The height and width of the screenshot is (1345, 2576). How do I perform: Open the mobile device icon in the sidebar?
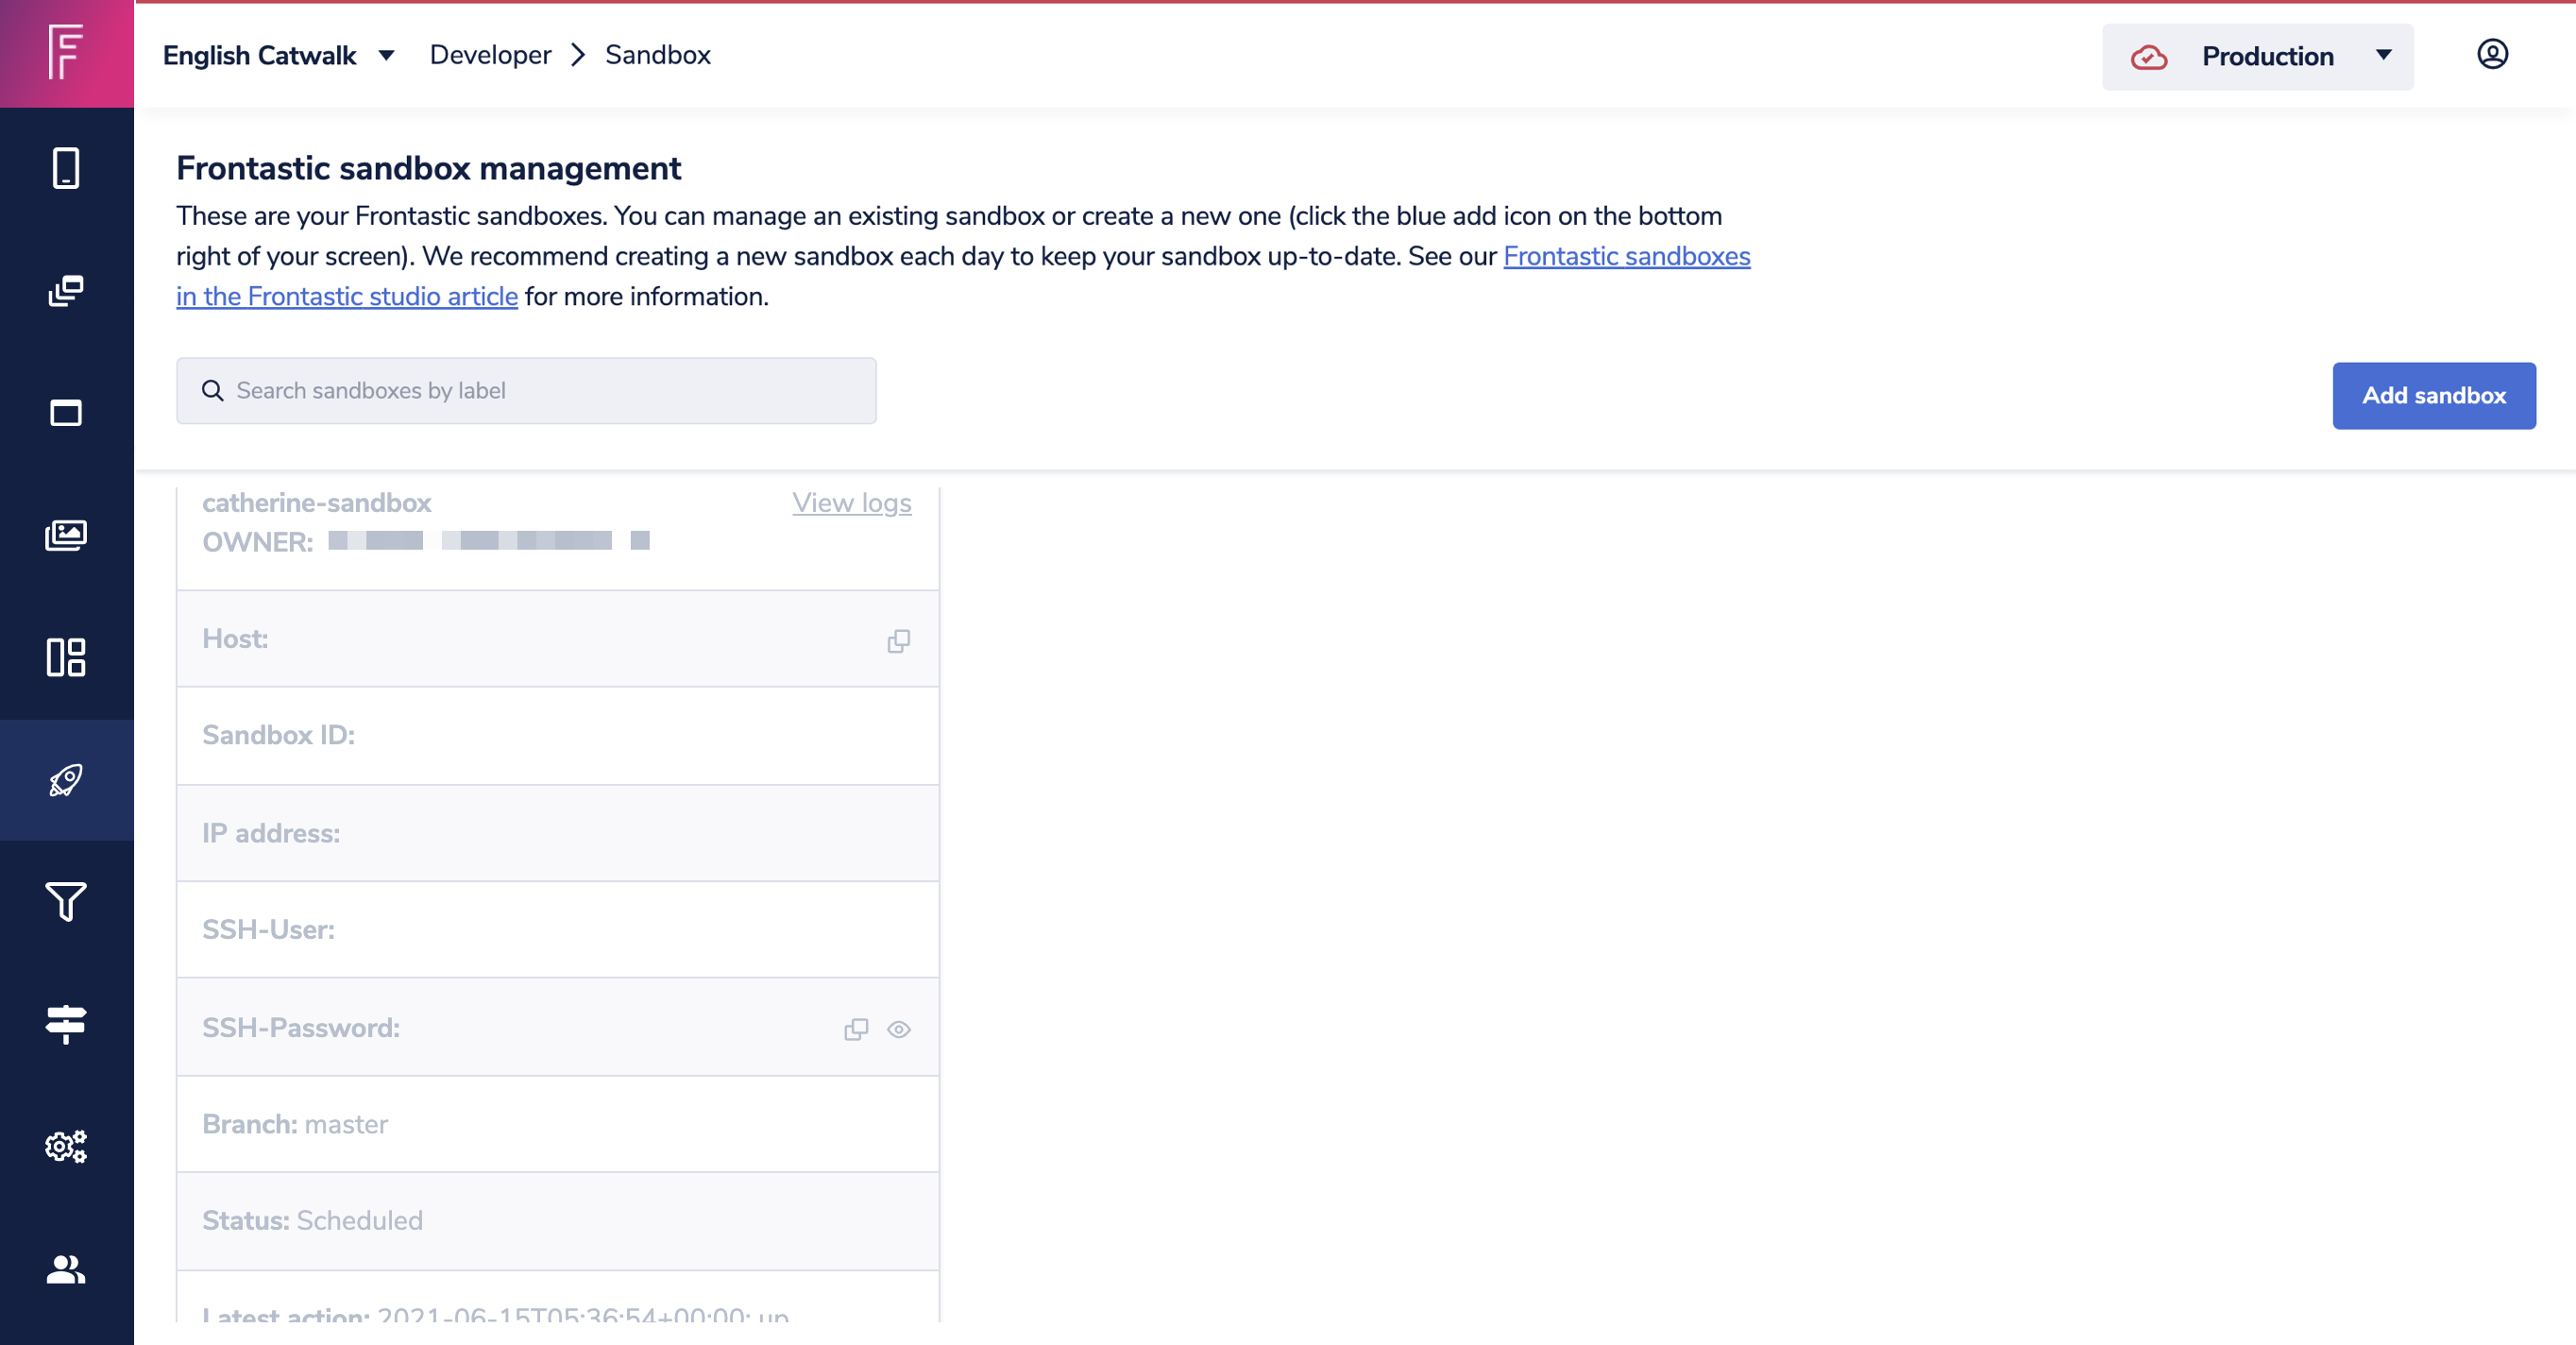tap(66, 168)
